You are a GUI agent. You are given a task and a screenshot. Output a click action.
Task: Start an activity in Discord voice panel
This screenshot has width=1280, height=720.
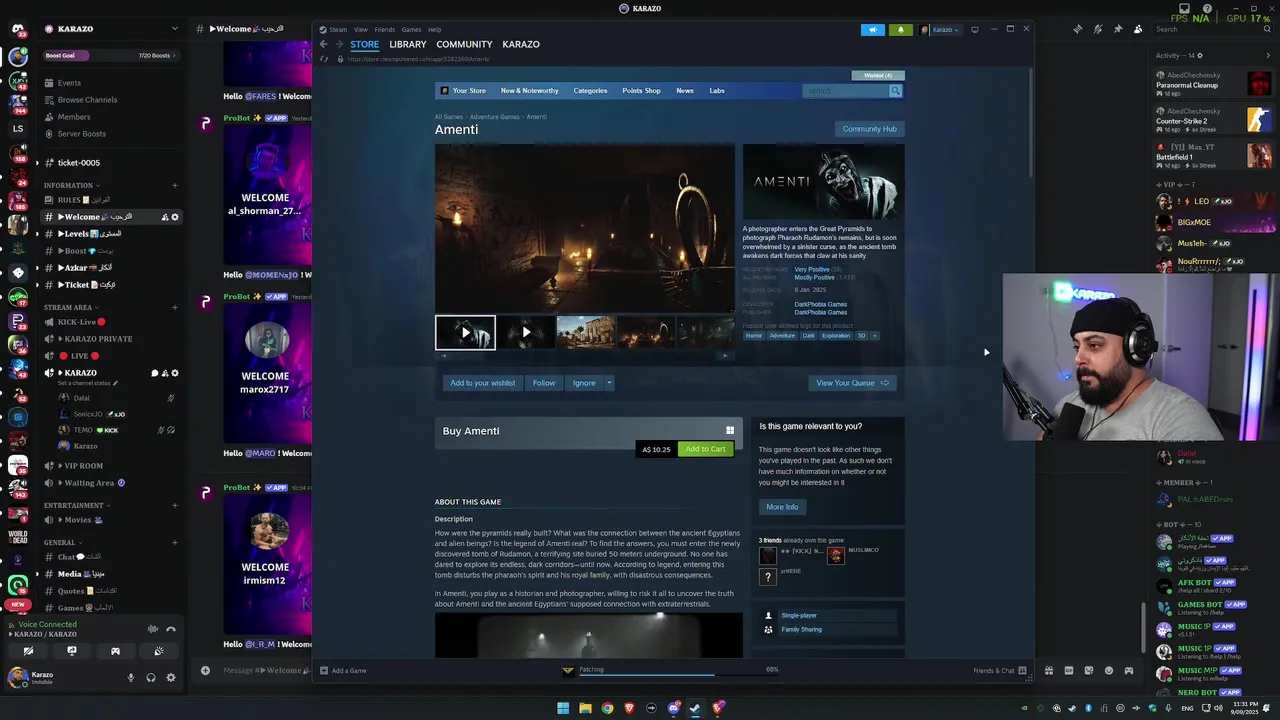[115, 651]
